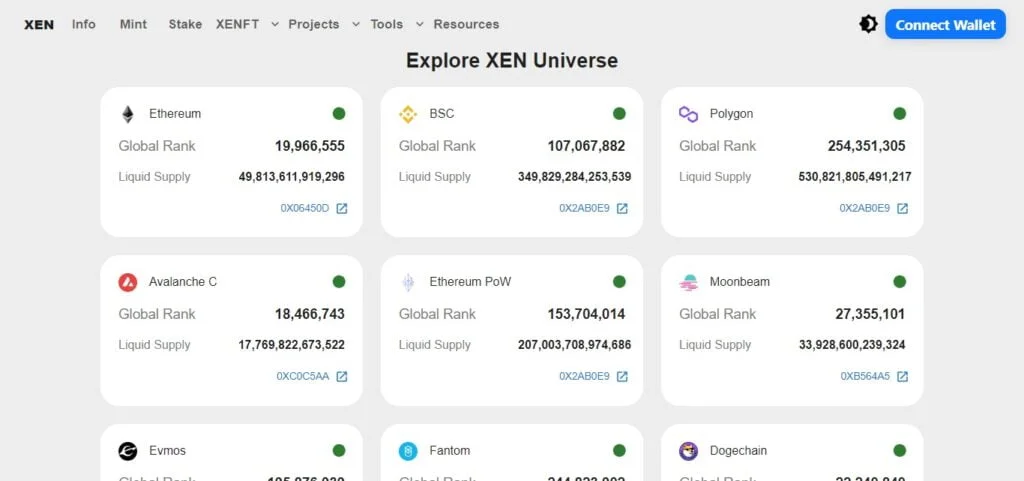The width and height of the screenshot is (1024, 481).
Task: Open the Projects navigation menu
Action: click(314, 24)
